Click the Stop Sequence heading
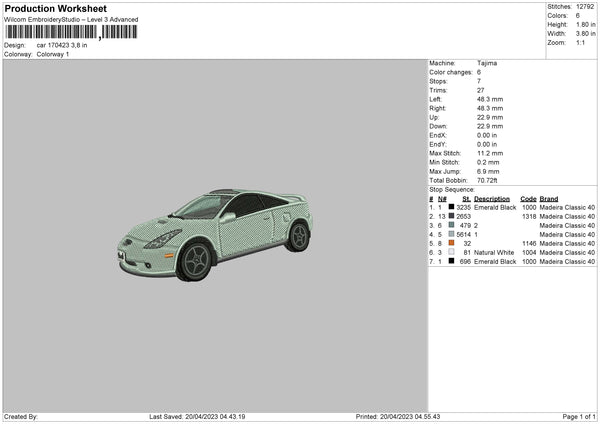600x424 pixels. coord(452,188)
